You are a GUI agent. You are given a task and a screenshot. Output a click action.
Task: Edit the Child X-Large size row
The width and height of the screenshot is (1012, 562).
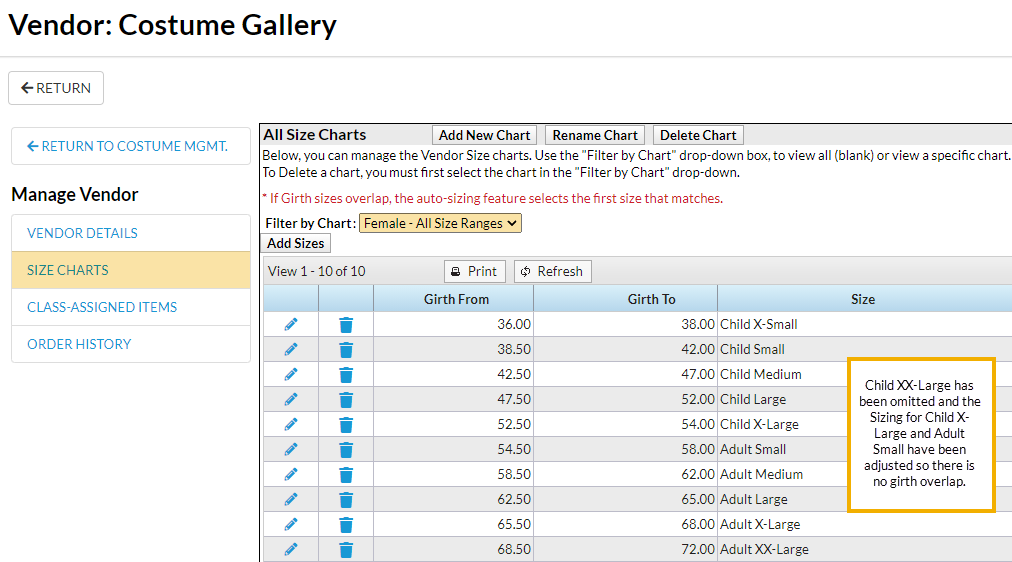(291, 425)
